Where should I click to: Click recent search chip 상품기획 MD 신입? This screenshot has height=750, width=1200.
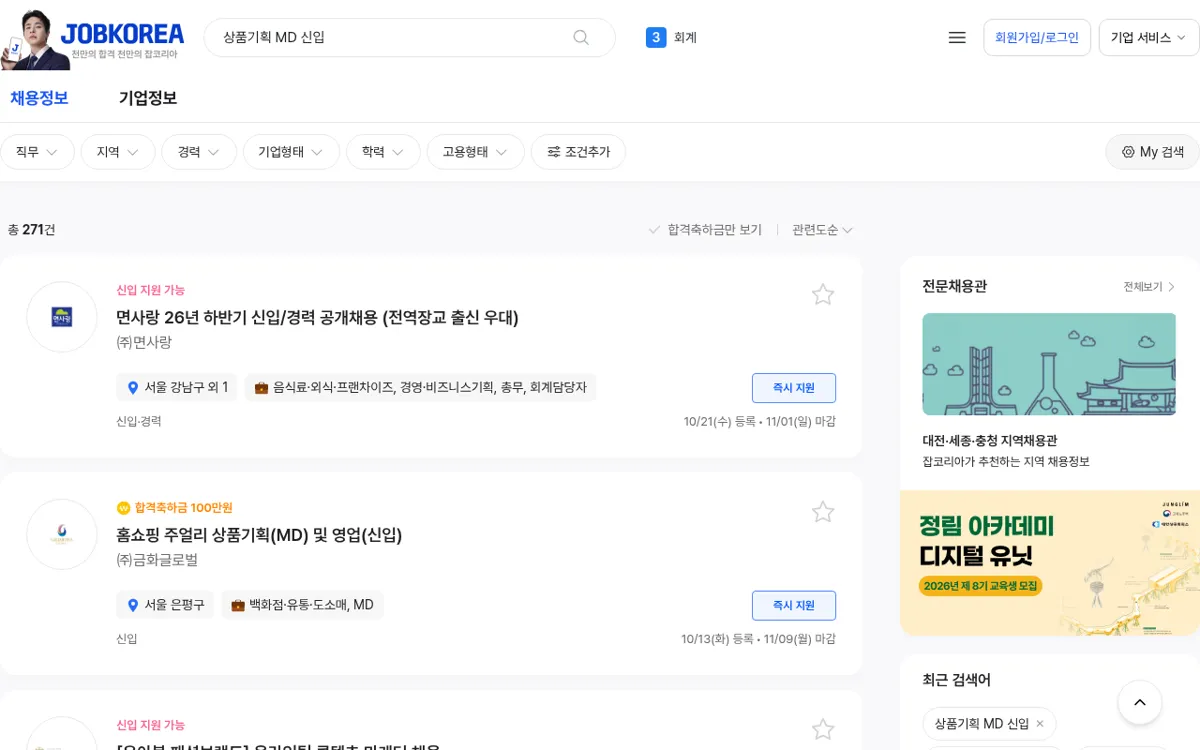(981, 724)
